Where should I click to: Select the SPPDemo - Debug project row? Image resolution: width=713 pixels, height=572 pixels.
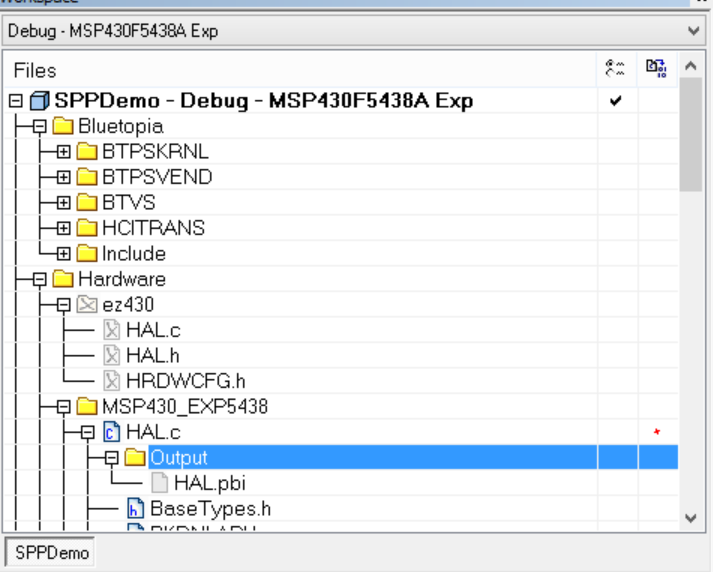pyautogui.click(x=264, y=100)
